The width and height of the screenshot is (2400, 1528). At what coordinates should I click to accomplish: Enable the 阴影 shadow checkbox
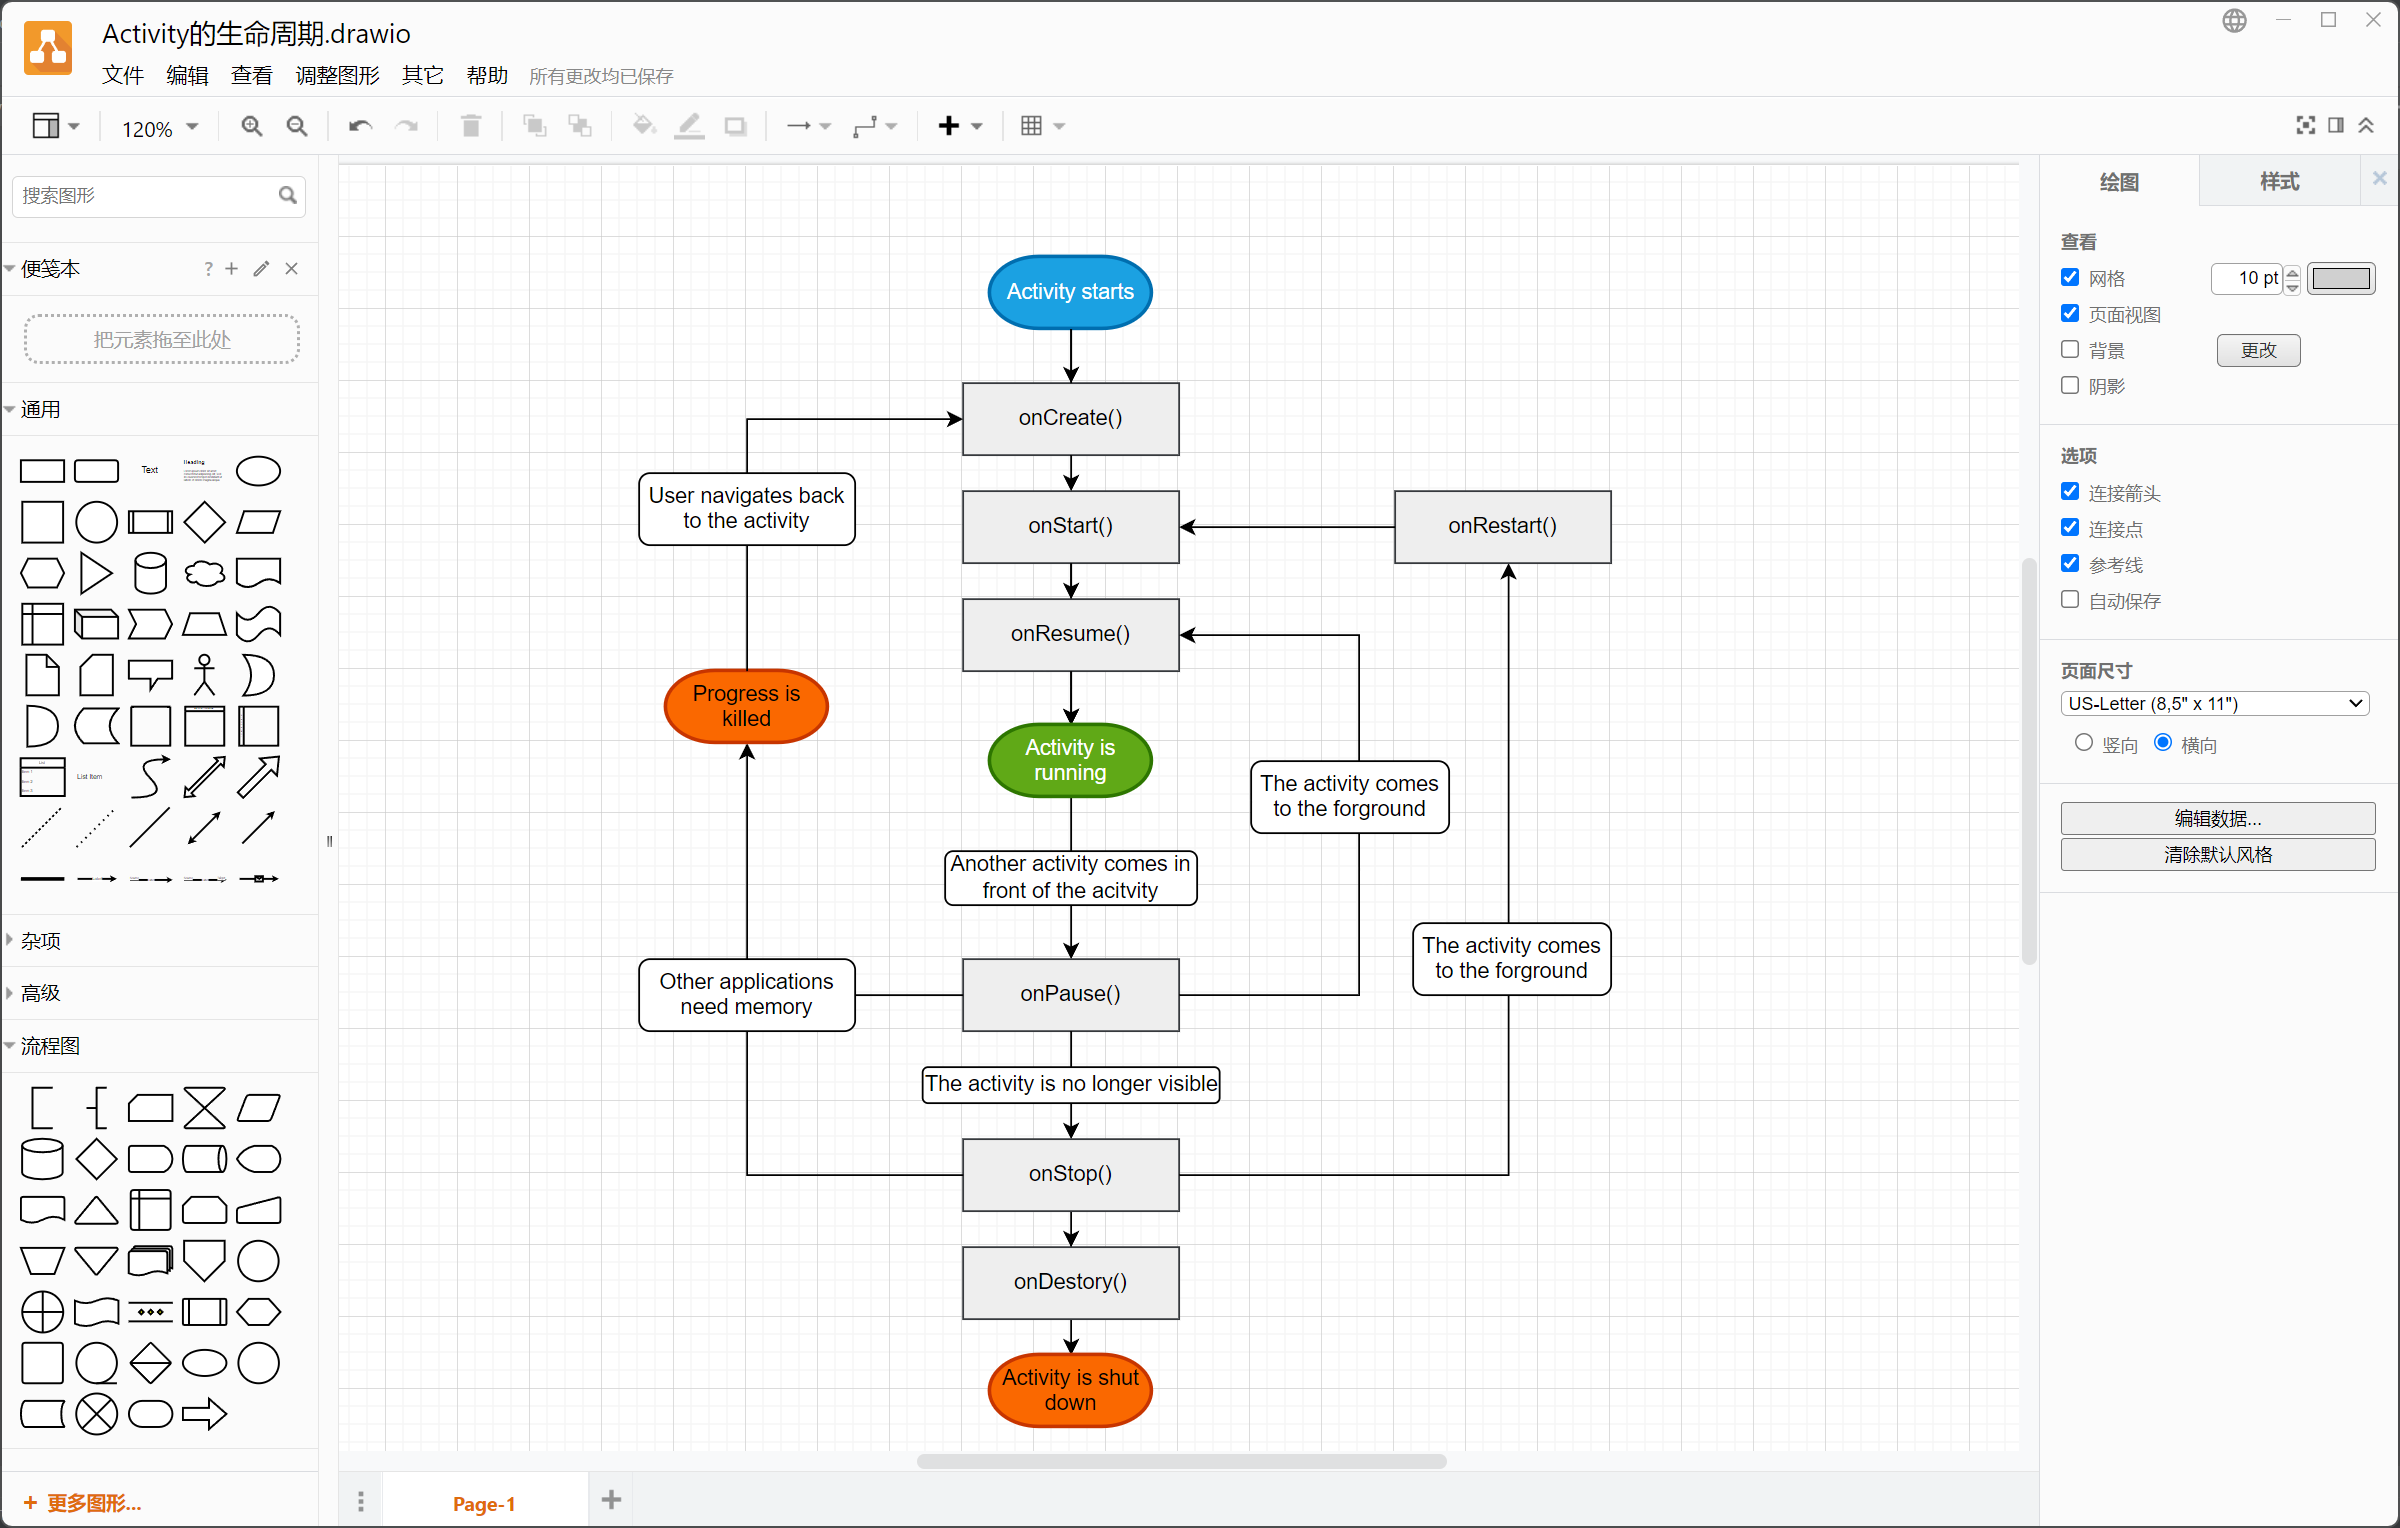[2070, 386]
